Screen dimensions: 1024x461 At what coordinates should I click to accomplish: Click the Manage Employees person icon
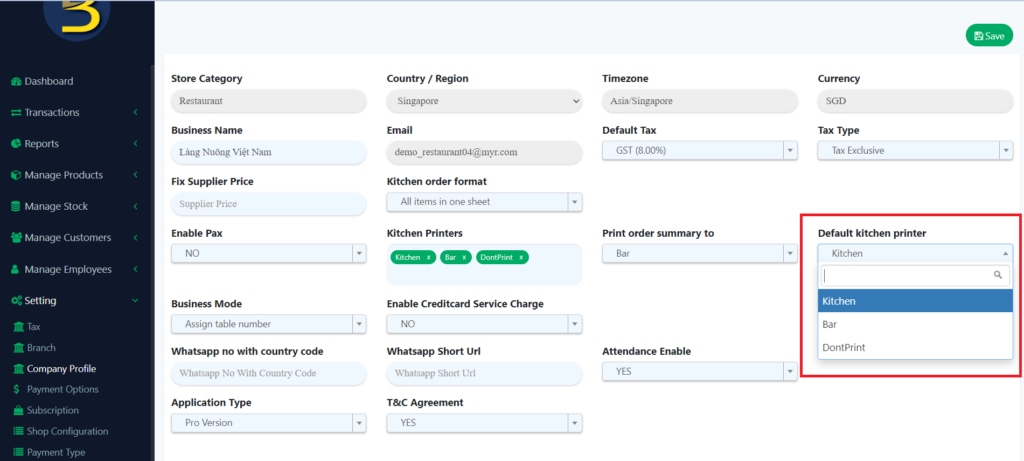coord(16,270)
